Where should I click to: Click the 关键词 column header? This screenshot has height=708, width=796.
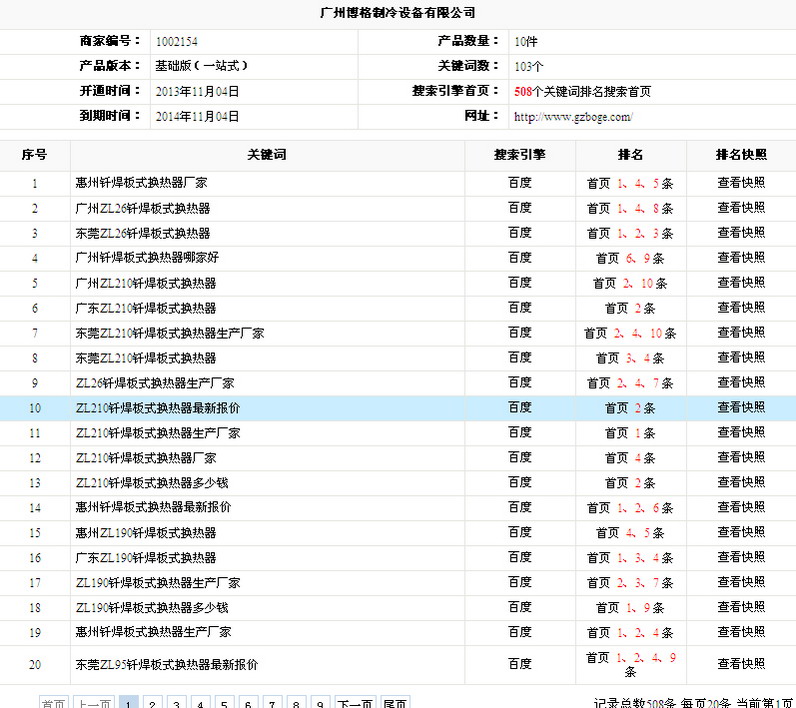point(267,155)
